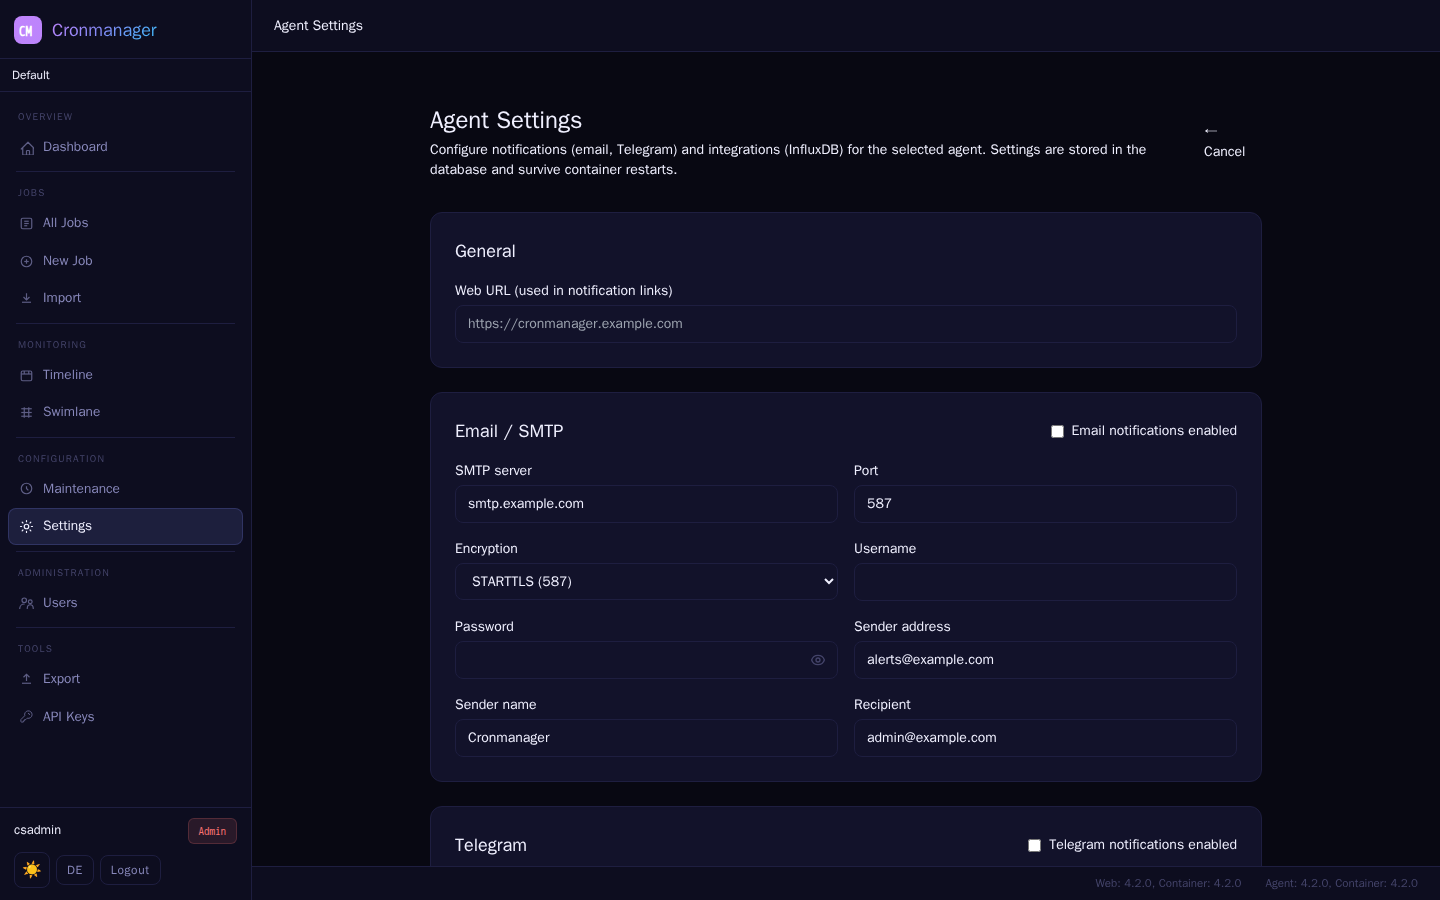Click the 'Web: 4.2.0, Container: 4.2.0' text
The image size is (1440, 900).
[x=1168, y=883]
